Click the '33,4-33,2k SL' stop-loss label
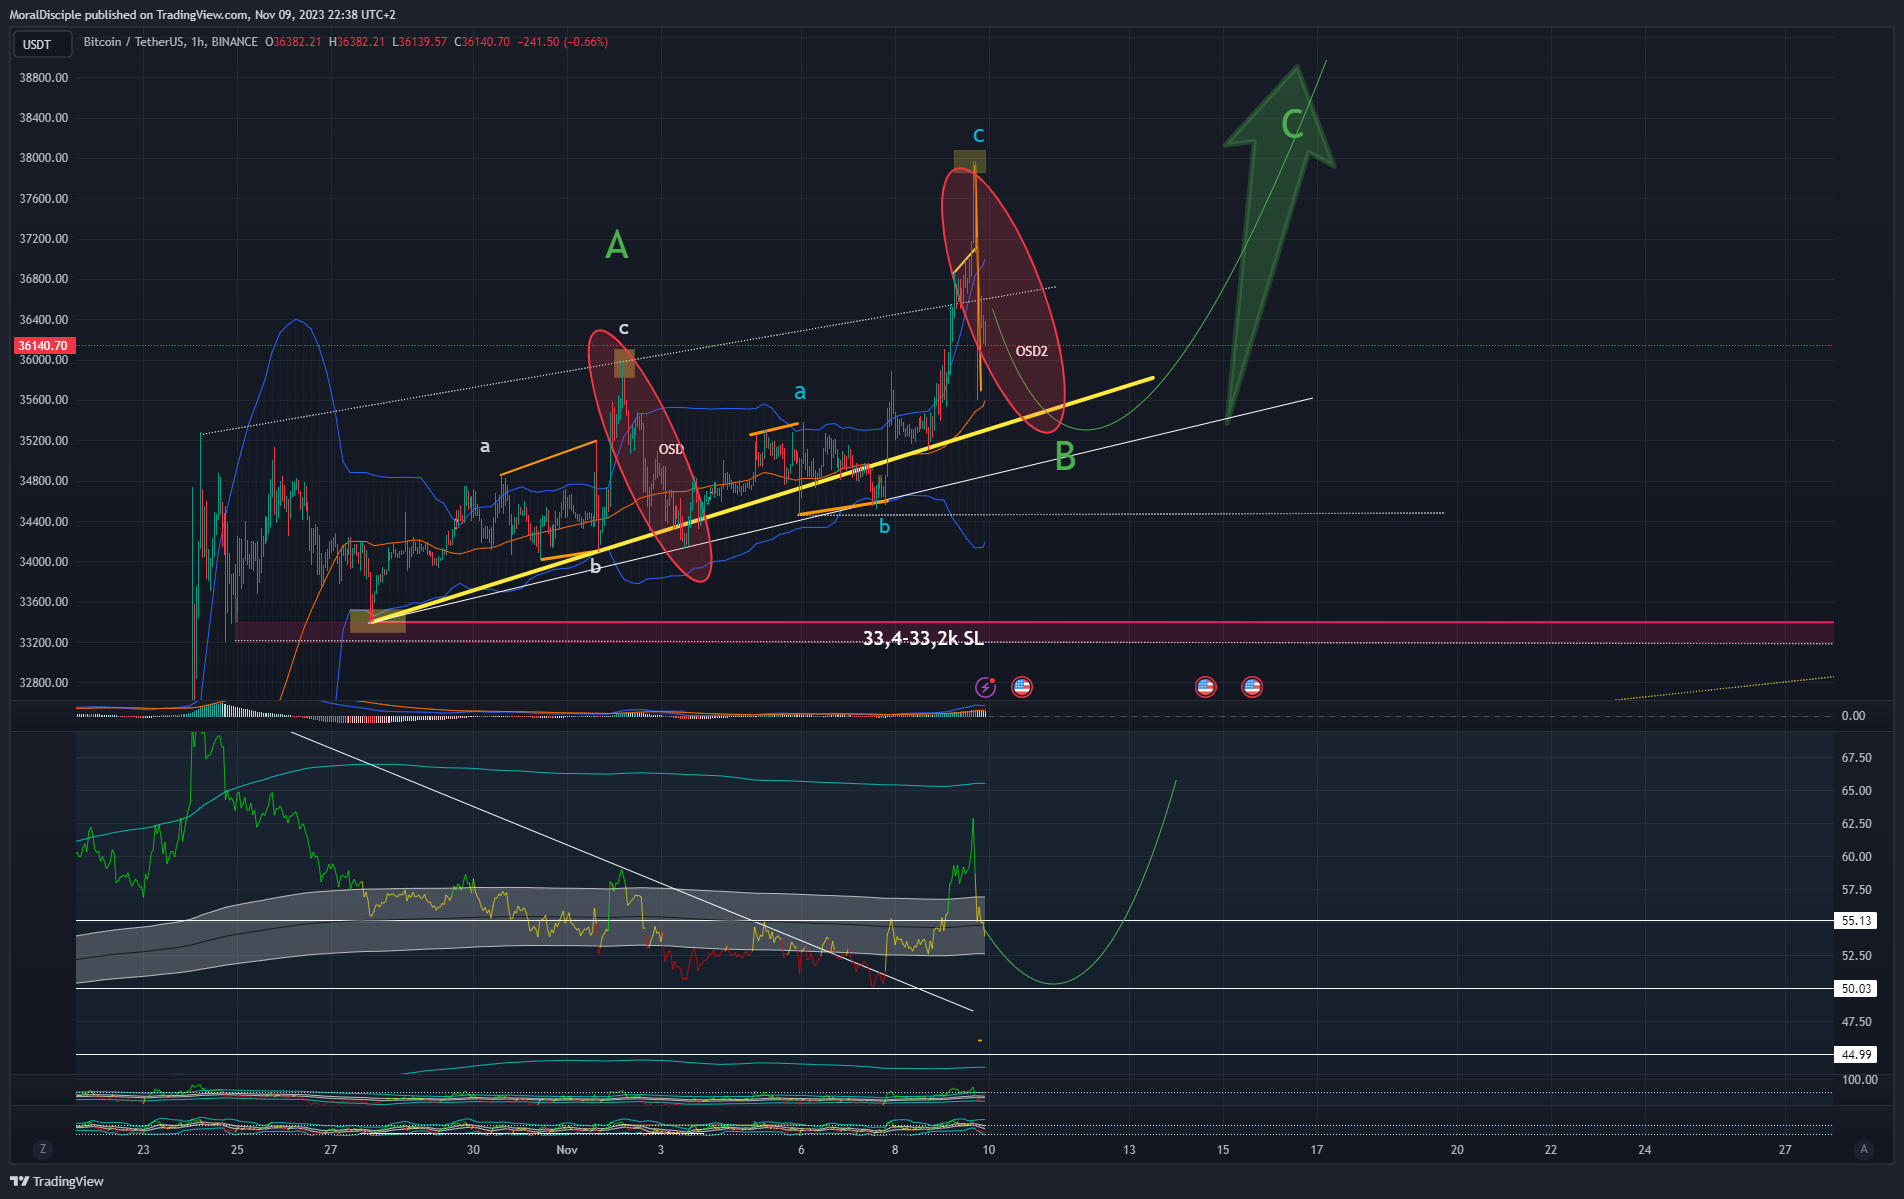 [923, 638]
